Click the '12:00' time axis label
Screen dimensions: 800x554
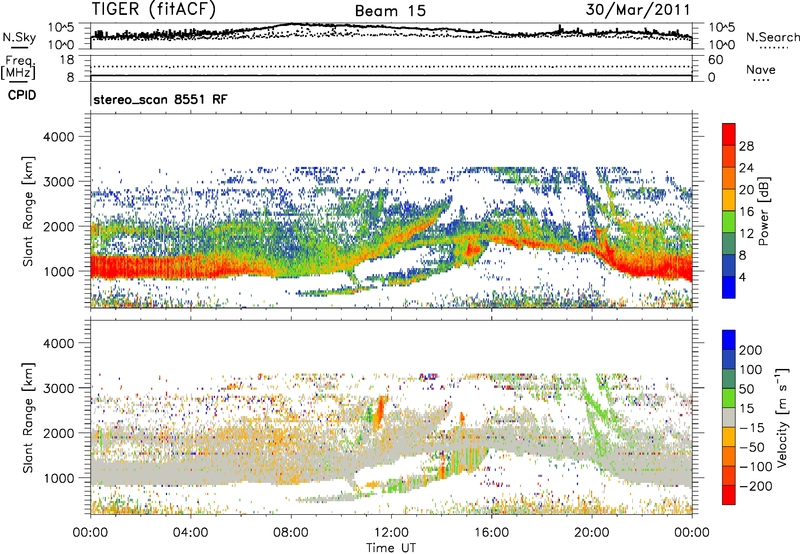tap(391, 533)
